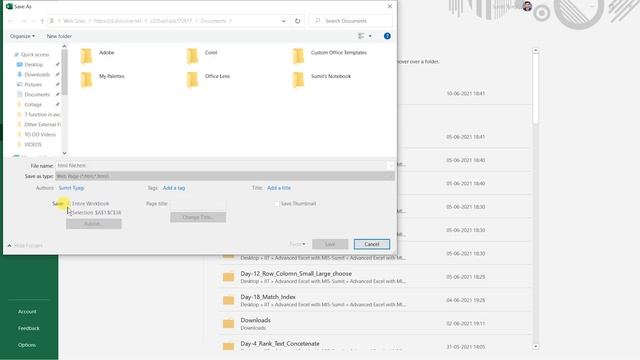Viewport: 640px width, 360px height.
Task: Go to Downloads in navigation pane
Action: (x=33, y=74)
